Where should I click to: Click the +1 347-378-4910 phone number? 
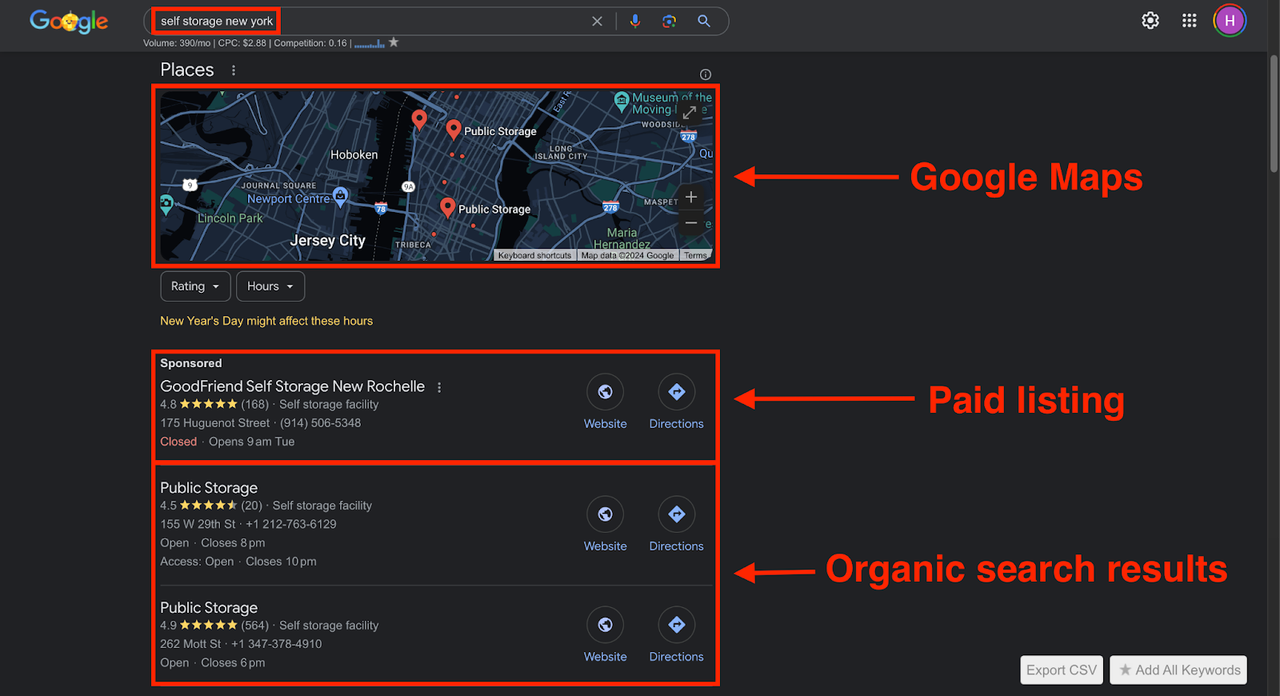tap(276, 644)
